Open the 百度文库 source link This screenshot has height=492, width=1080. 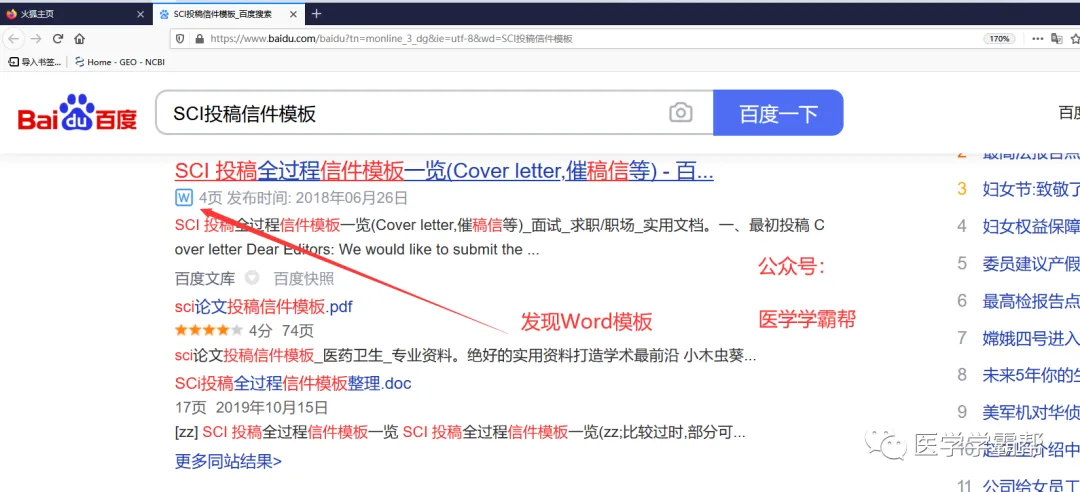click(x=205, y=278)
